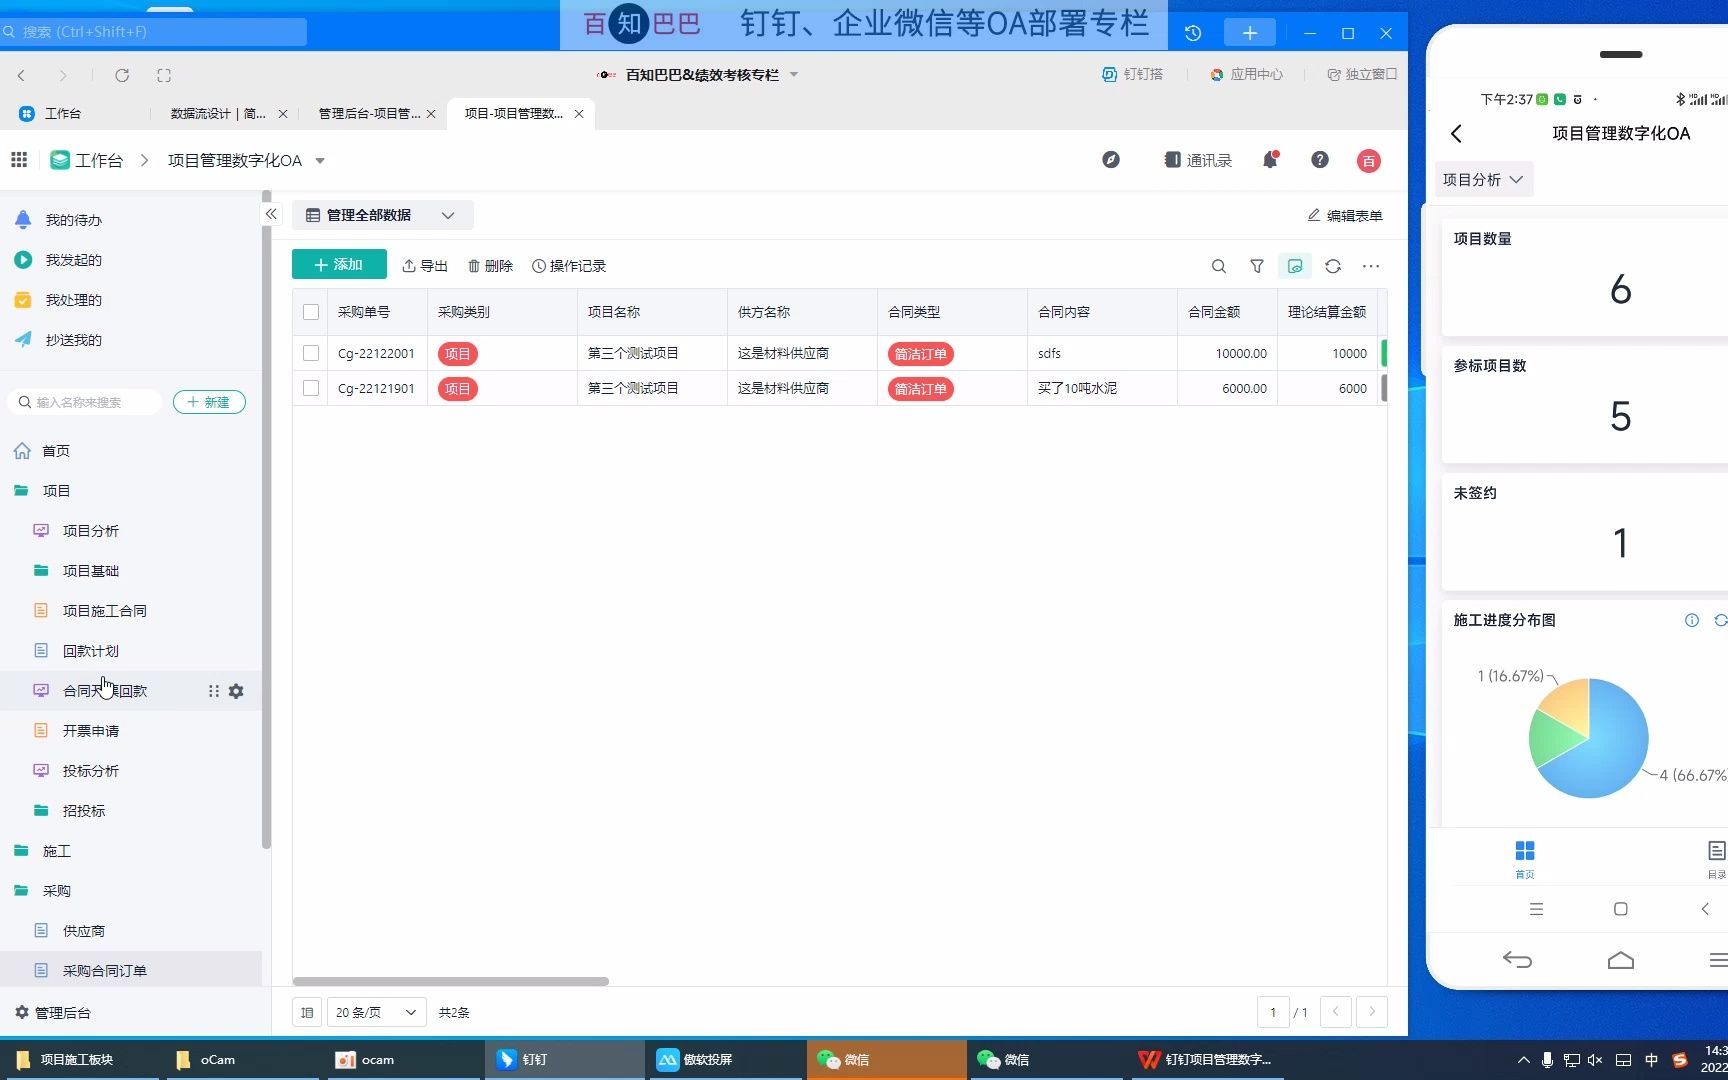Open the more options ellipsis
1728x1080 pixels.
pyautogui.click(x=1371, y=266)
